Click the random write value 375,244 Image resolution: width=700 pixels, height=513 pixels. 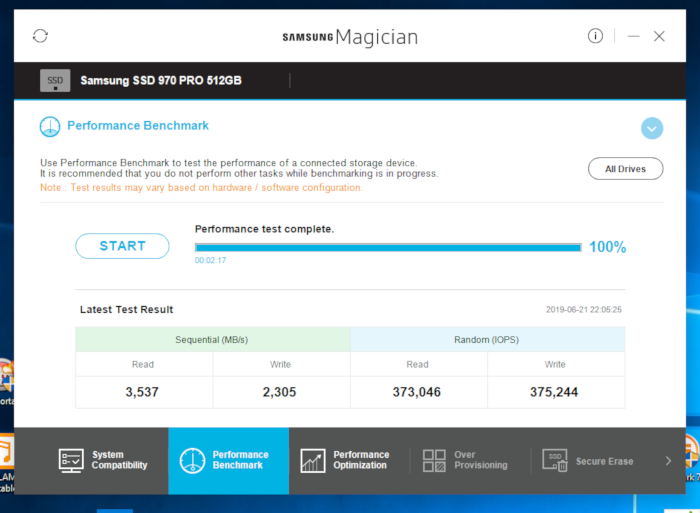click(554, 392)
